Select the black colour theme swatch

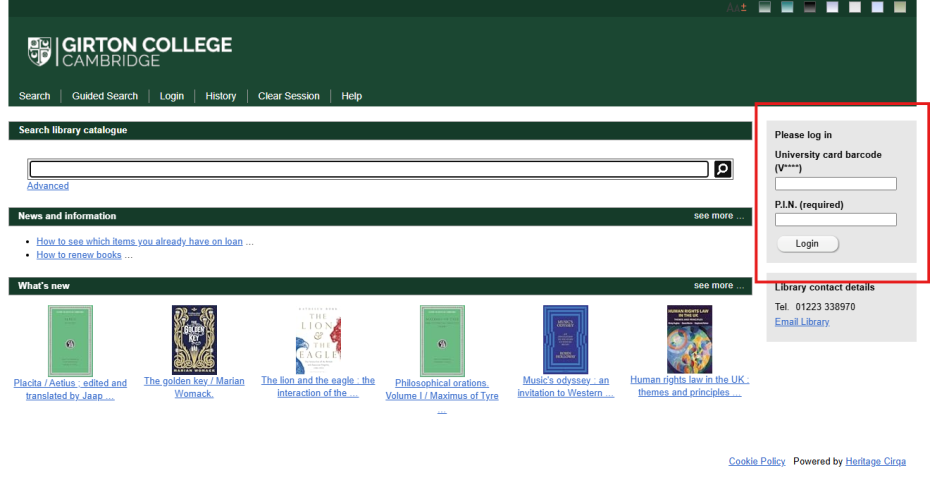[x=809, y=7]
